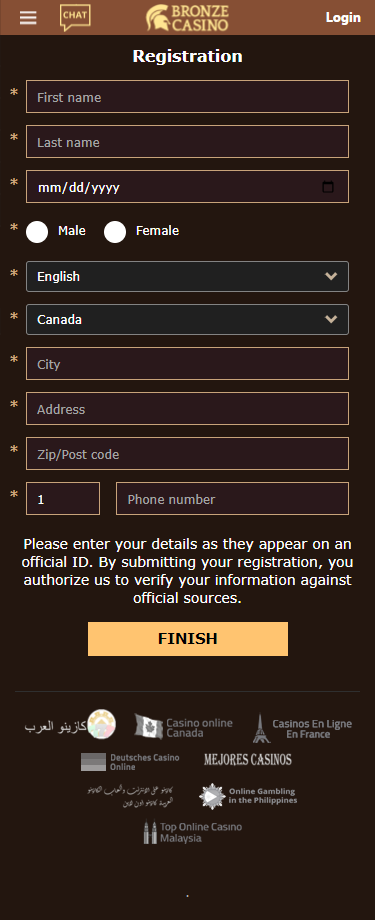Select the Male radio button

tap(37, 232)
